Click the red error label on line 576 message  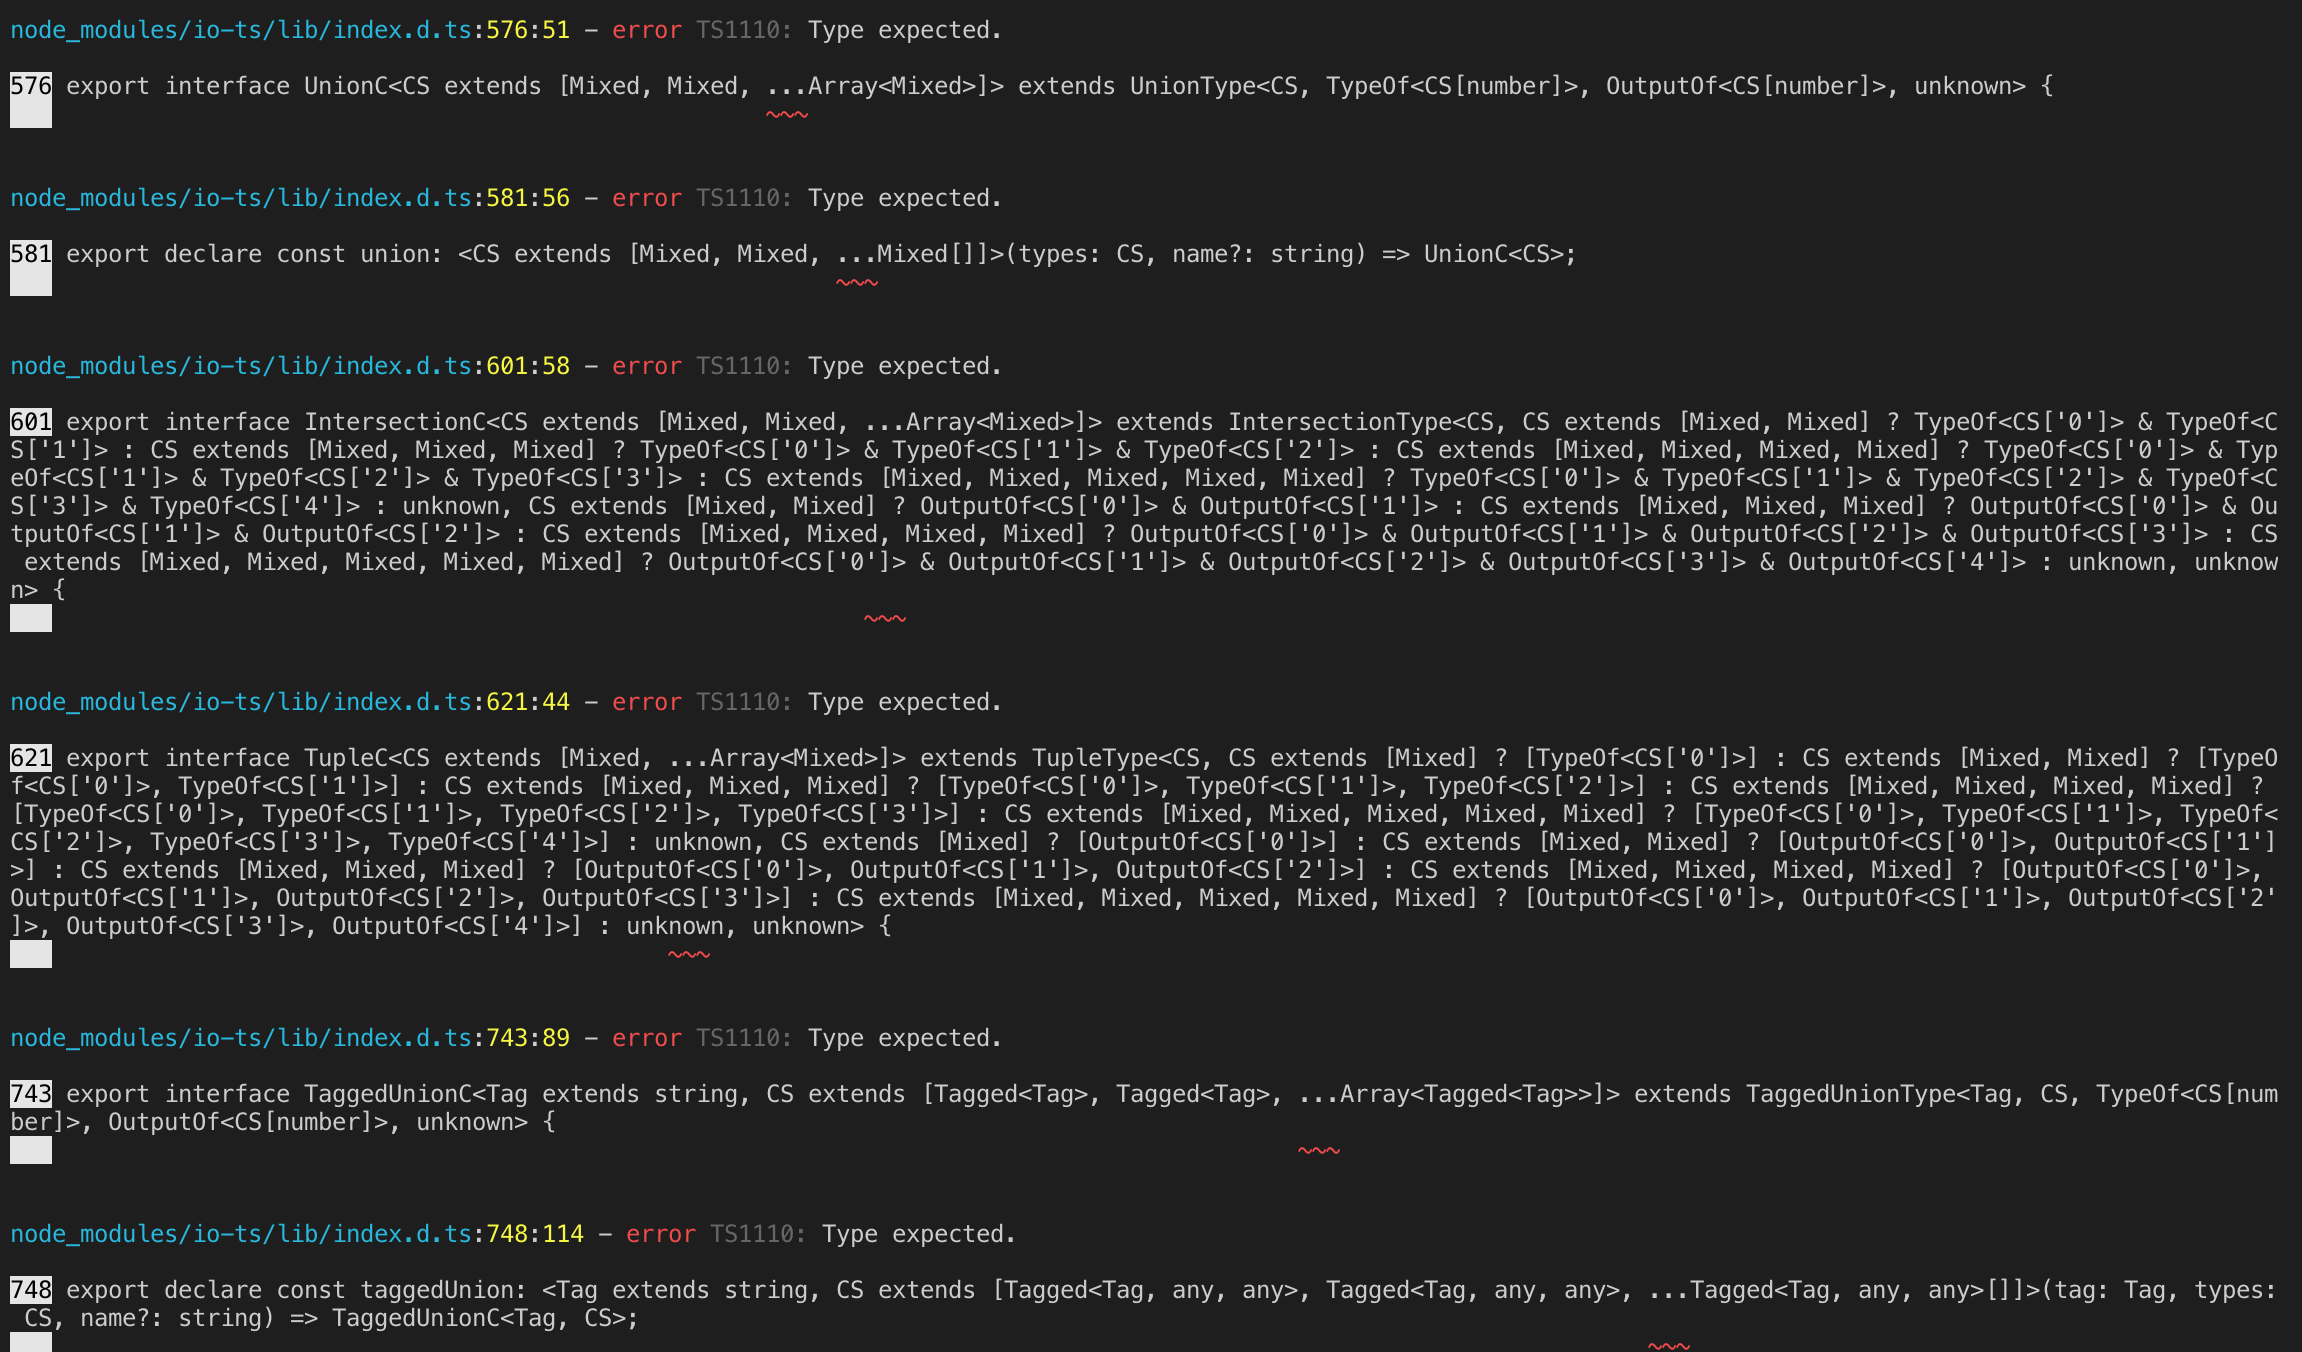646,30
